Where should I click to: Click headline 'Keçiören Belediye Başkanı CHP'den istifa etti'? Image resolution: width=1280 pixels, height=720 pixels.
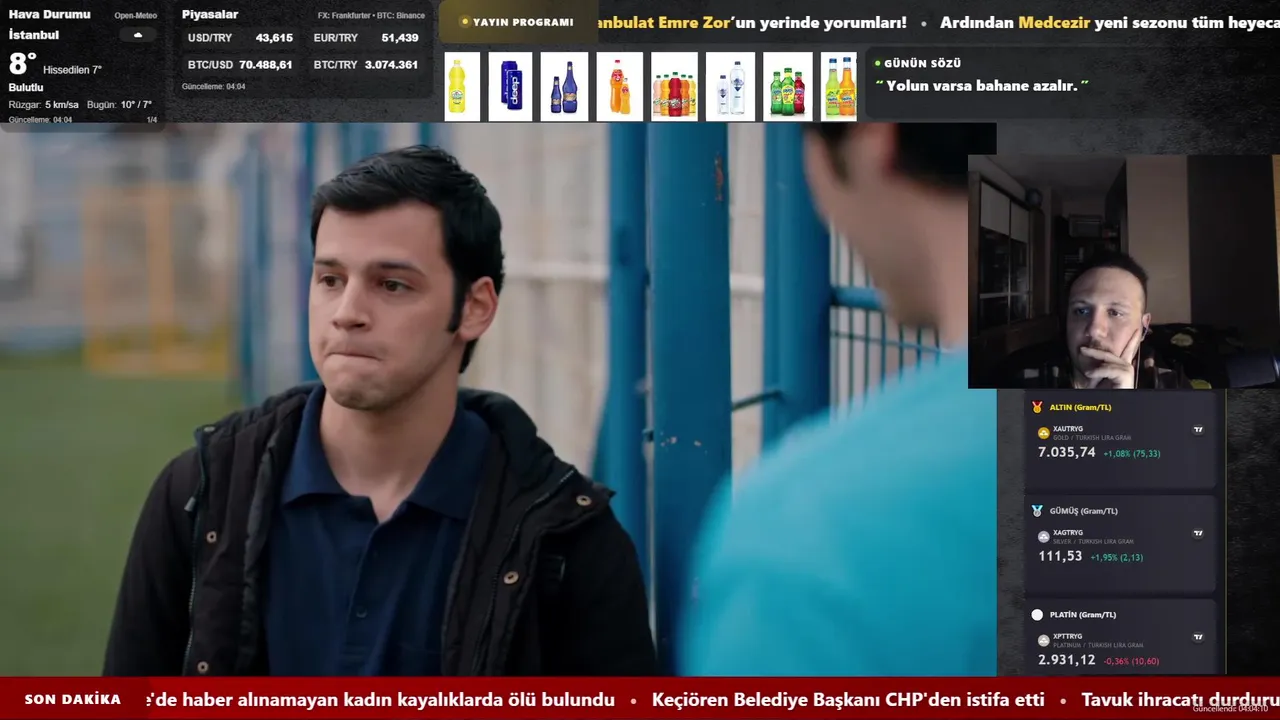coord(848,700)
